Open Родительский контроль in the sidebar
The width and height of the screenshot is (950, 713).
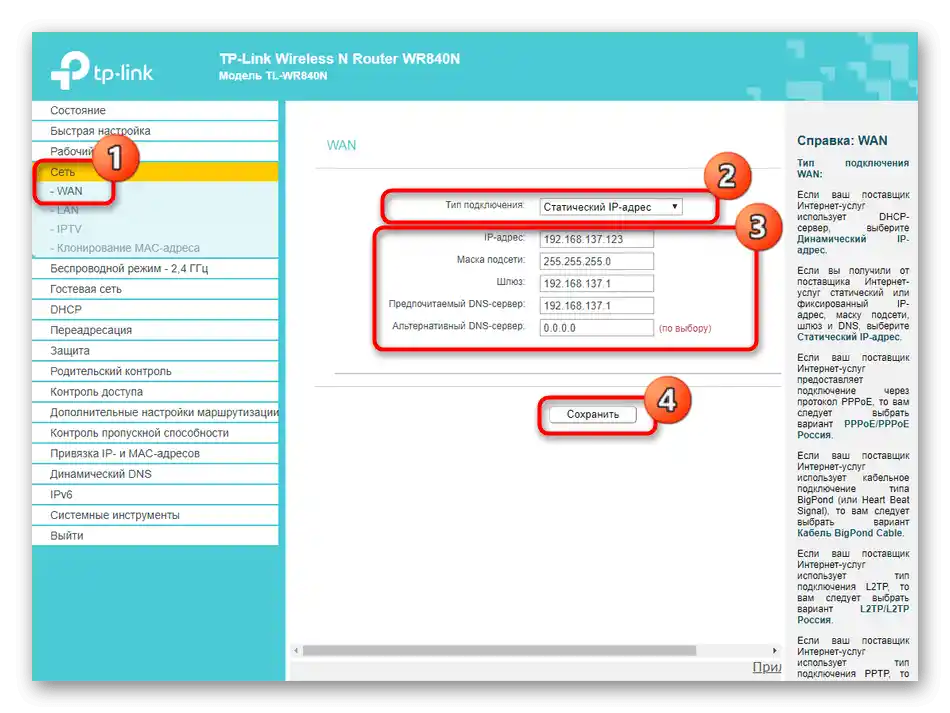click(x=155, y=371)
